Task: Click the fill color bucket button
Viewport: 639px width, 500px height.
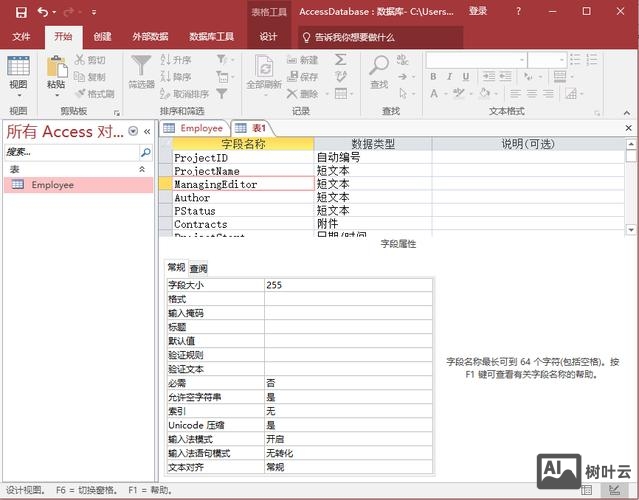Action: [485, 93]
